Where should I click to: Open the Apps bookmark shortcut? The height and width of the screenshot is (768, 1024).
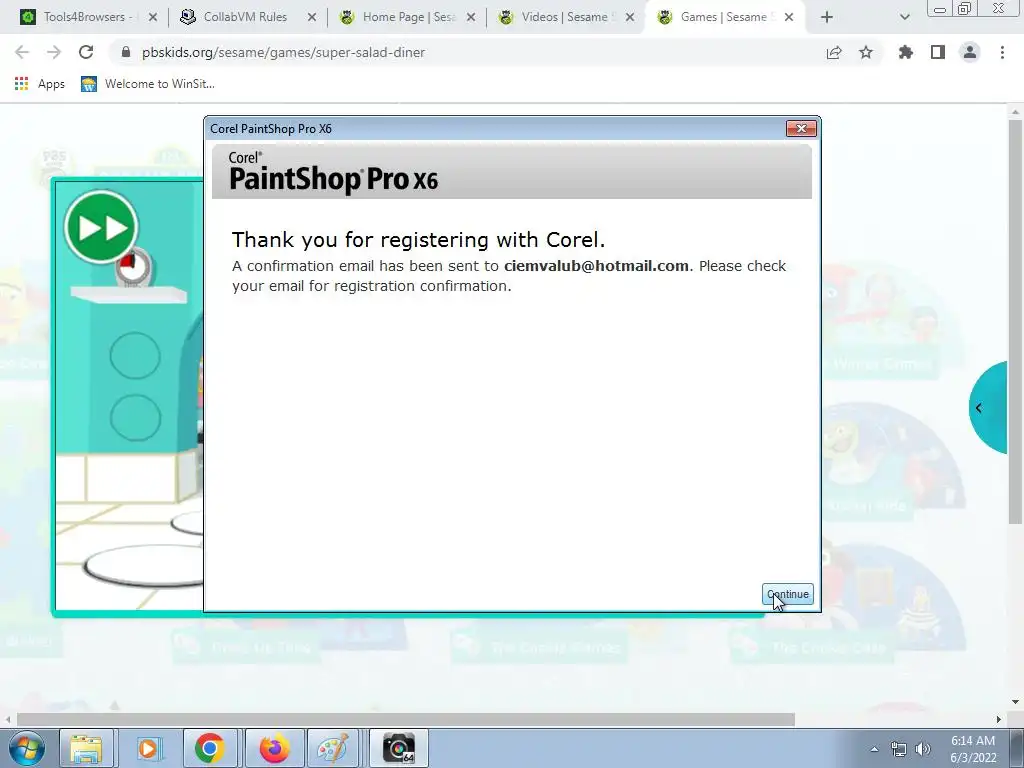[x=40, y=84]
